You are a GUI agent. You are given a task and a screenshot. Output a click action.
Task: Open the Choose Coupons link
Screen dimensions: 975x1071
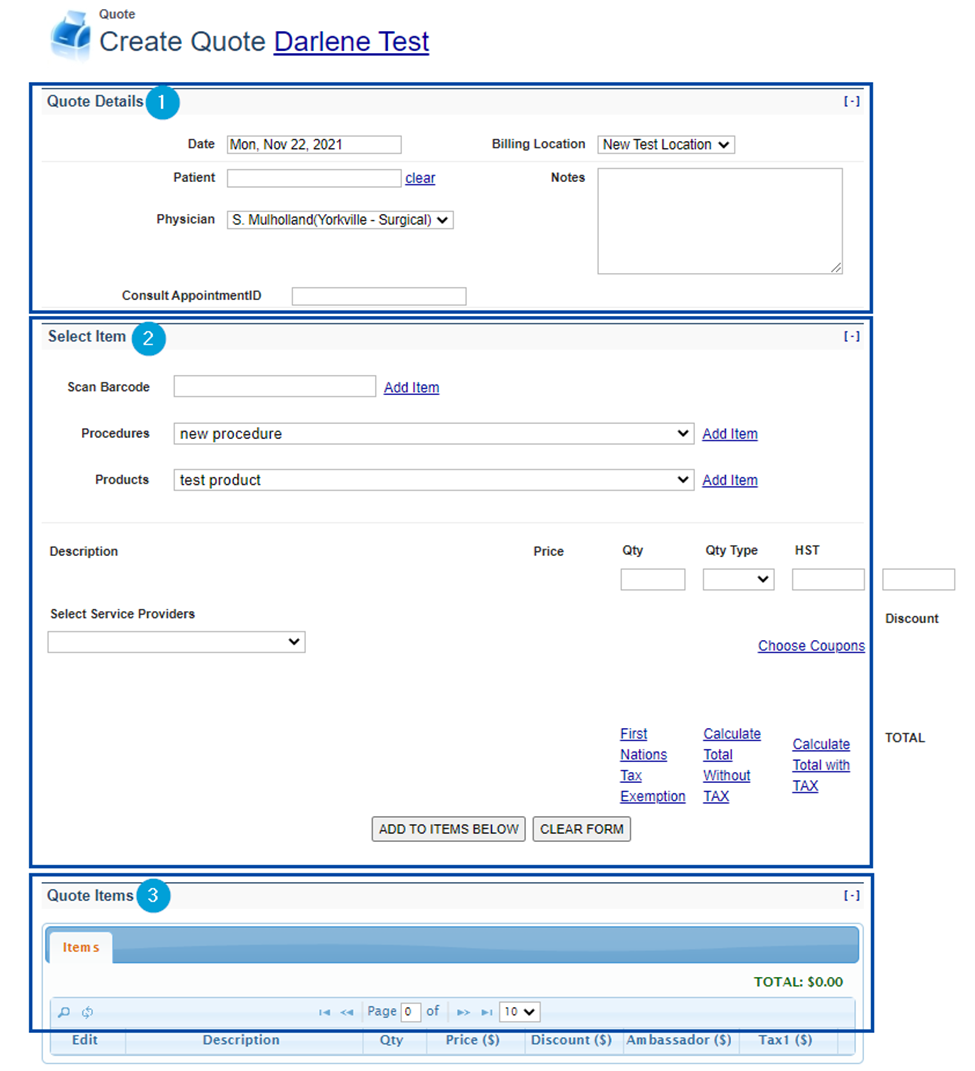pos(811,646)
